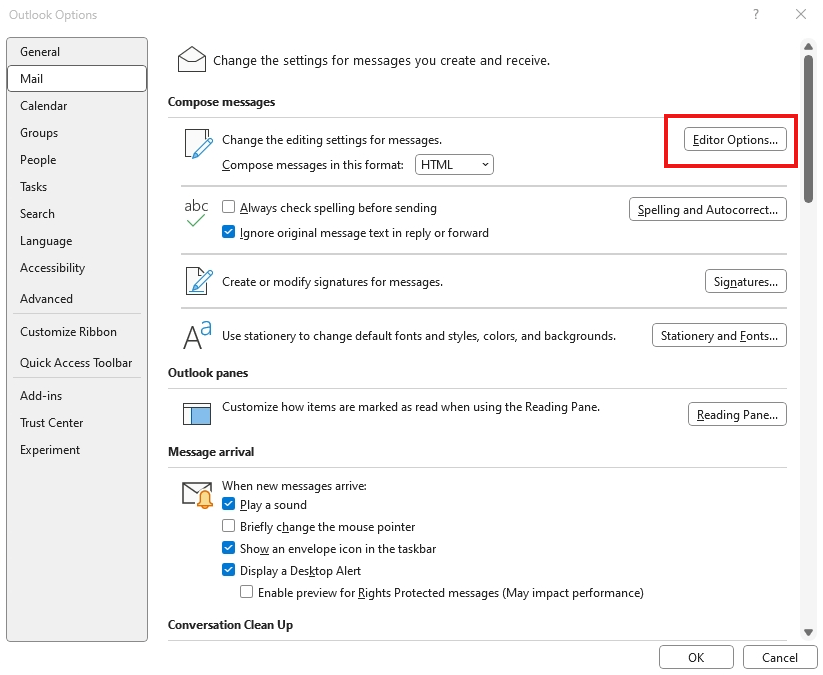The width and height of the screenshot is (823, 675).
Task: Open Customize Ribbon settings
Action: [x=77, y=332]
